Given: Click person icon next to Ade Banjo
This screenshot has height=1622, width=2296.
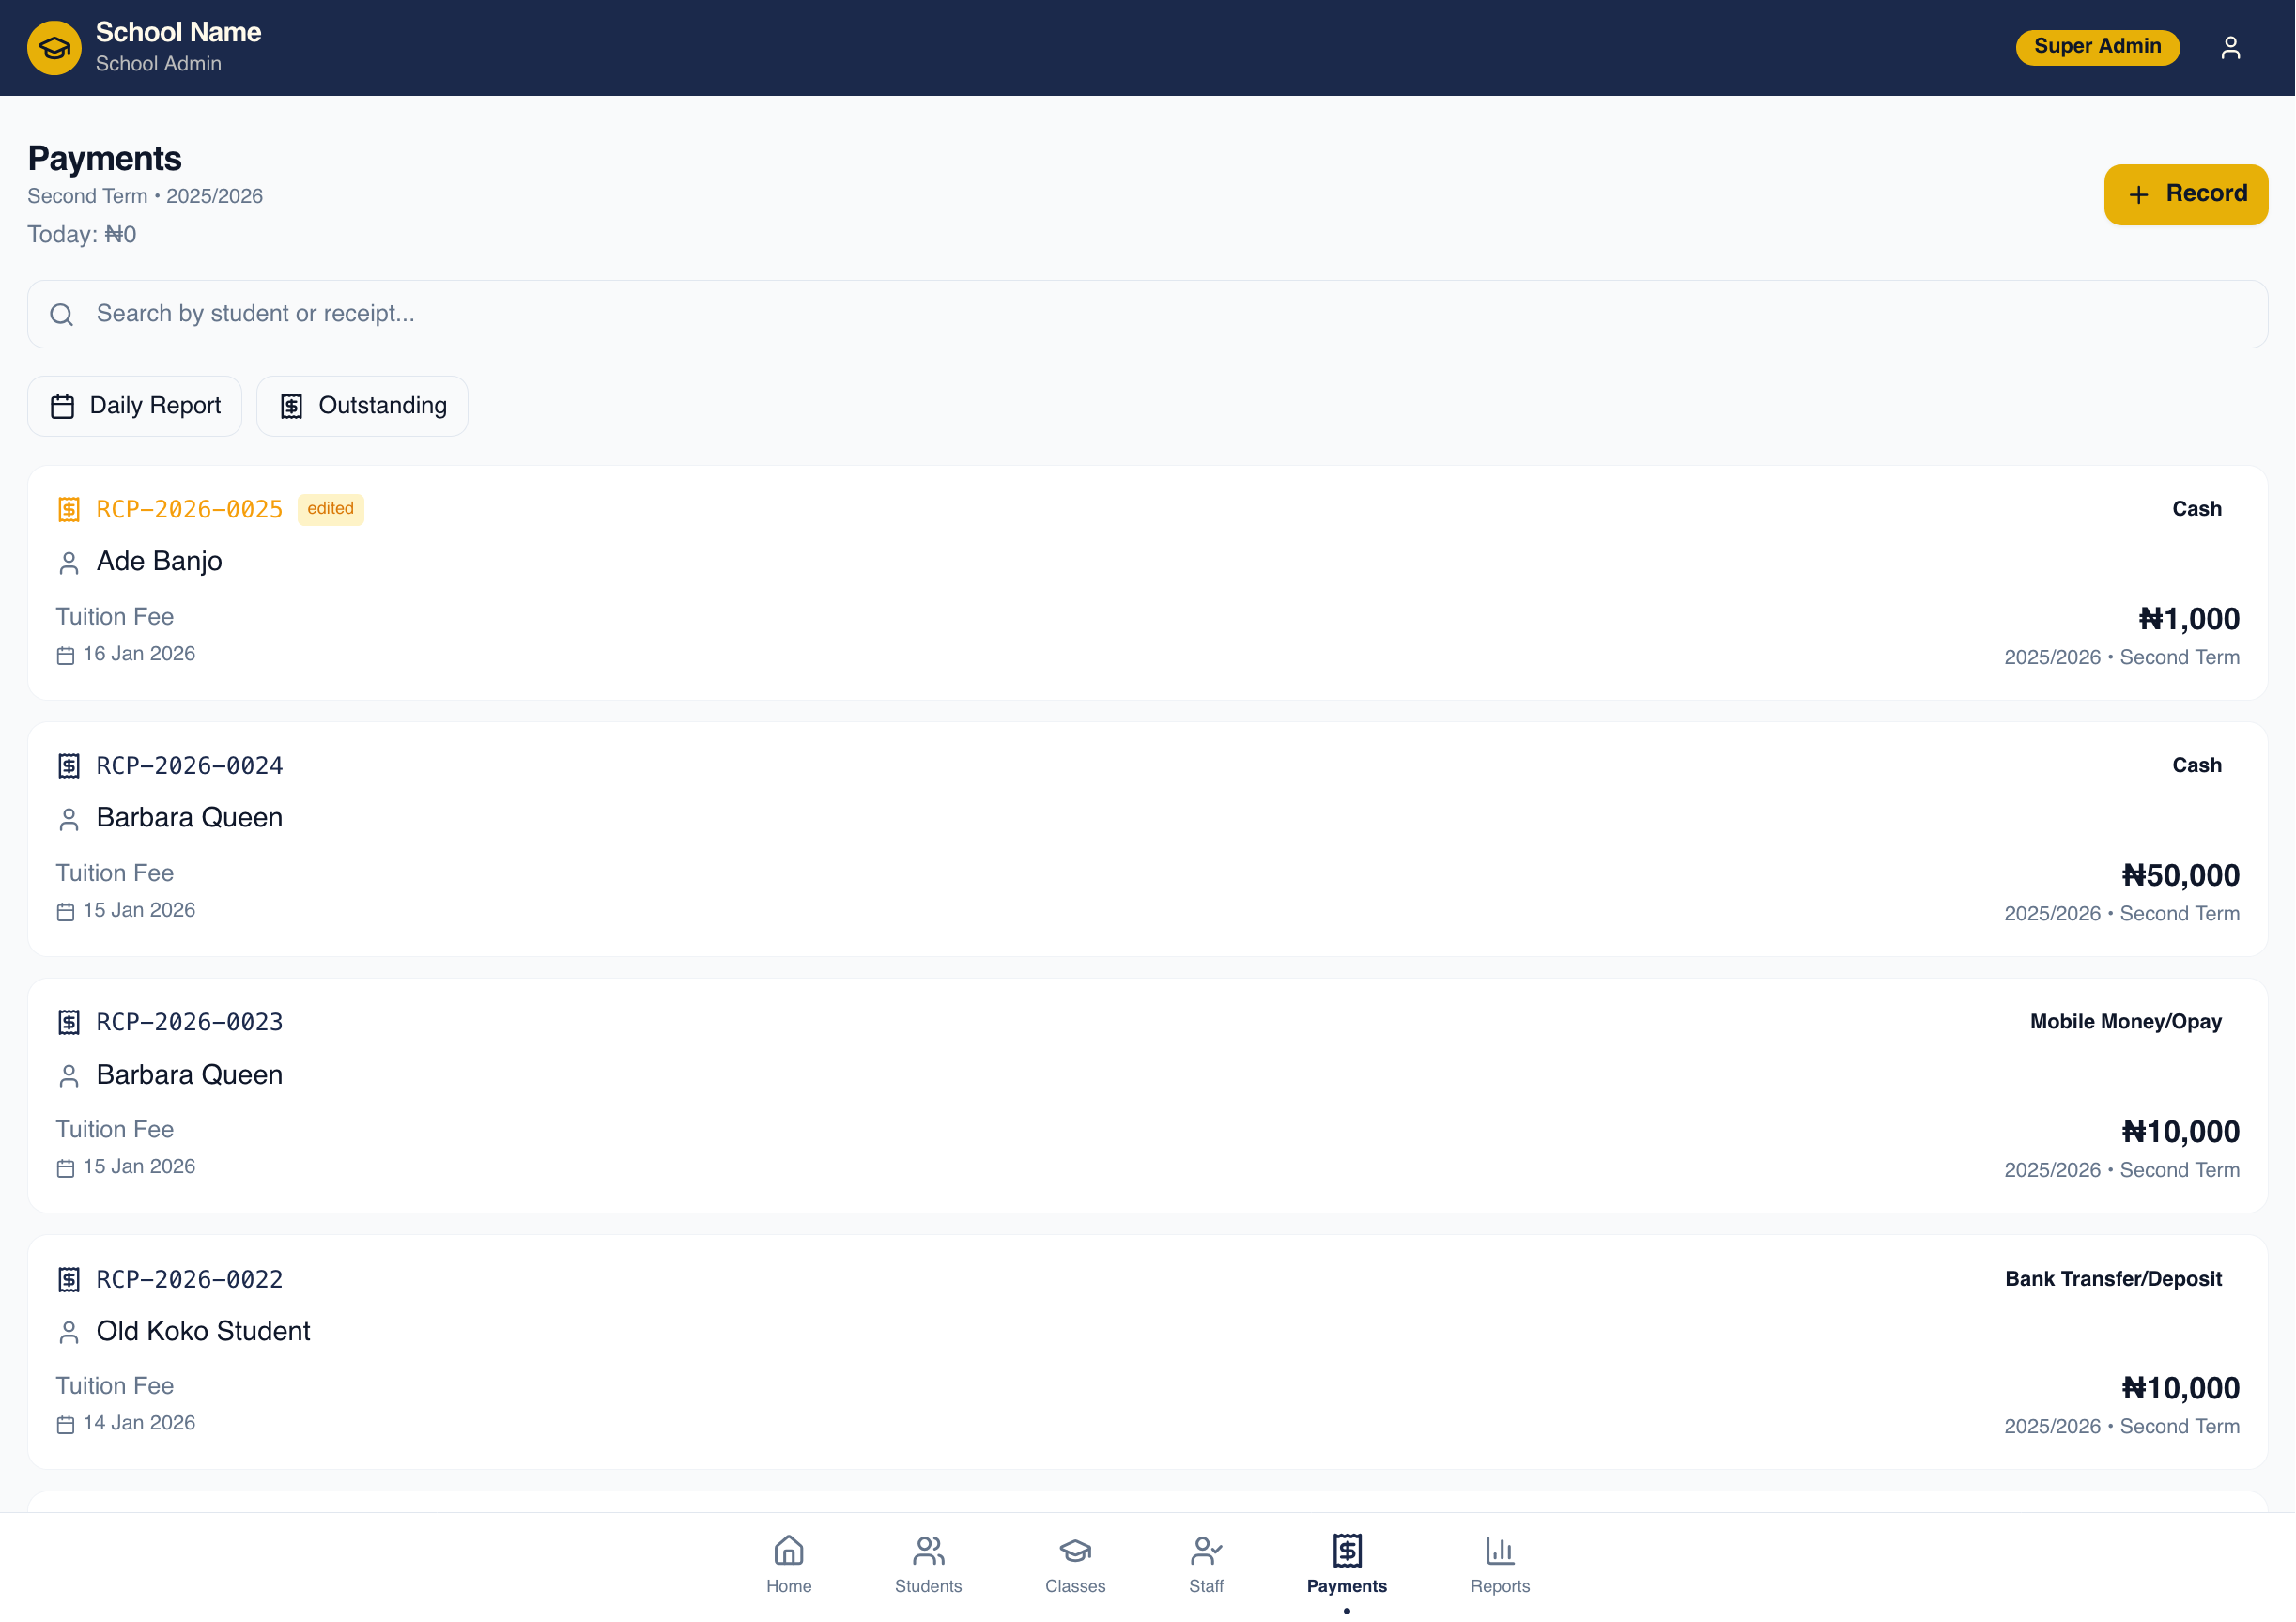Looking at the screenshot, I should click(68, 563).
